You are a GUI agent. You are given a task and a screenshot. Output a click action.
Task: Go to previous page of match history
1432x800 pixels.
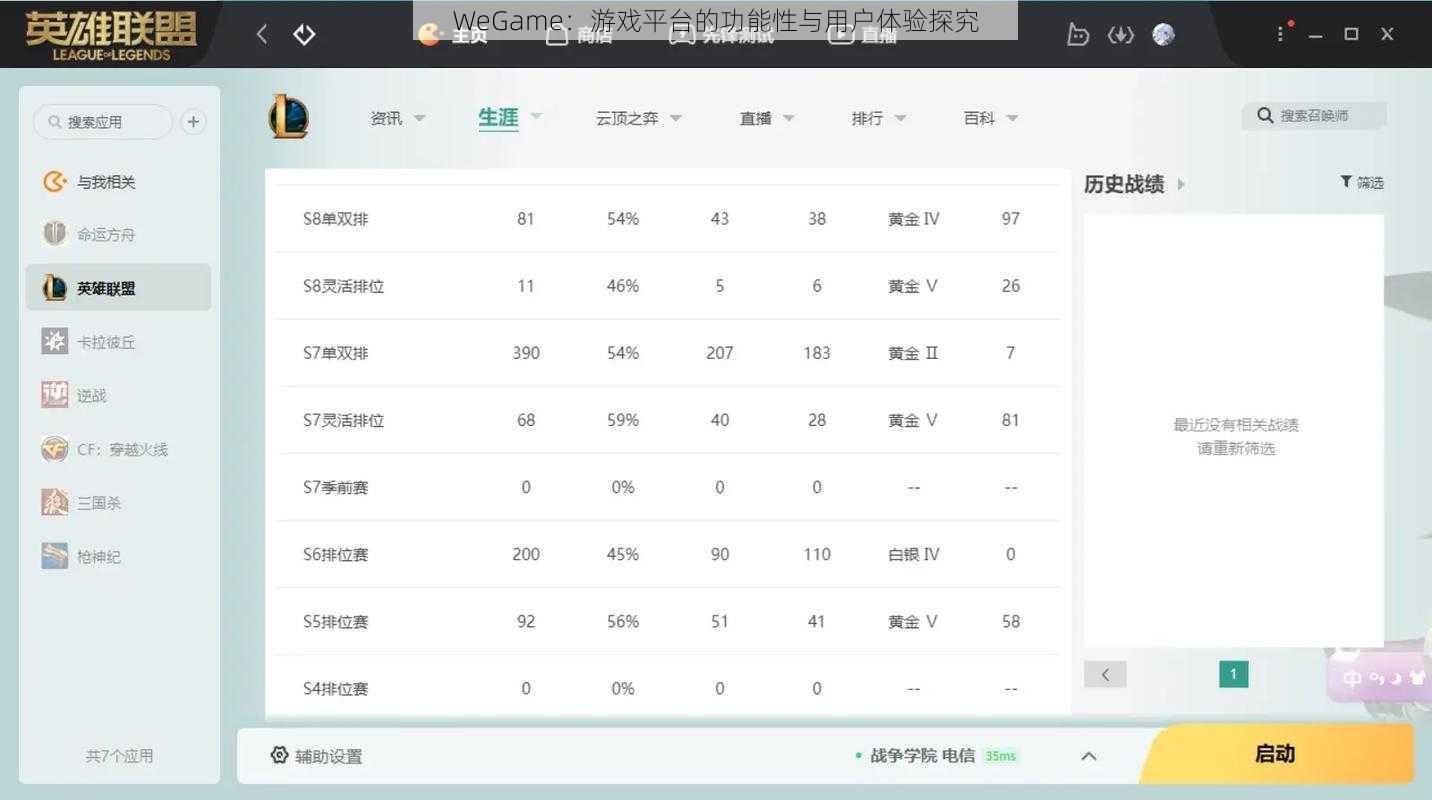[1105, 674]
